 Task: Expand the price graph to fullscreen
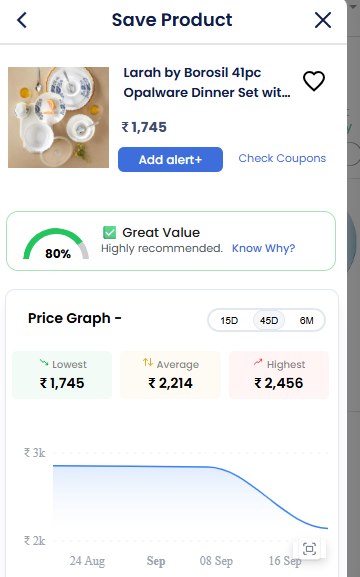[309, 549]
